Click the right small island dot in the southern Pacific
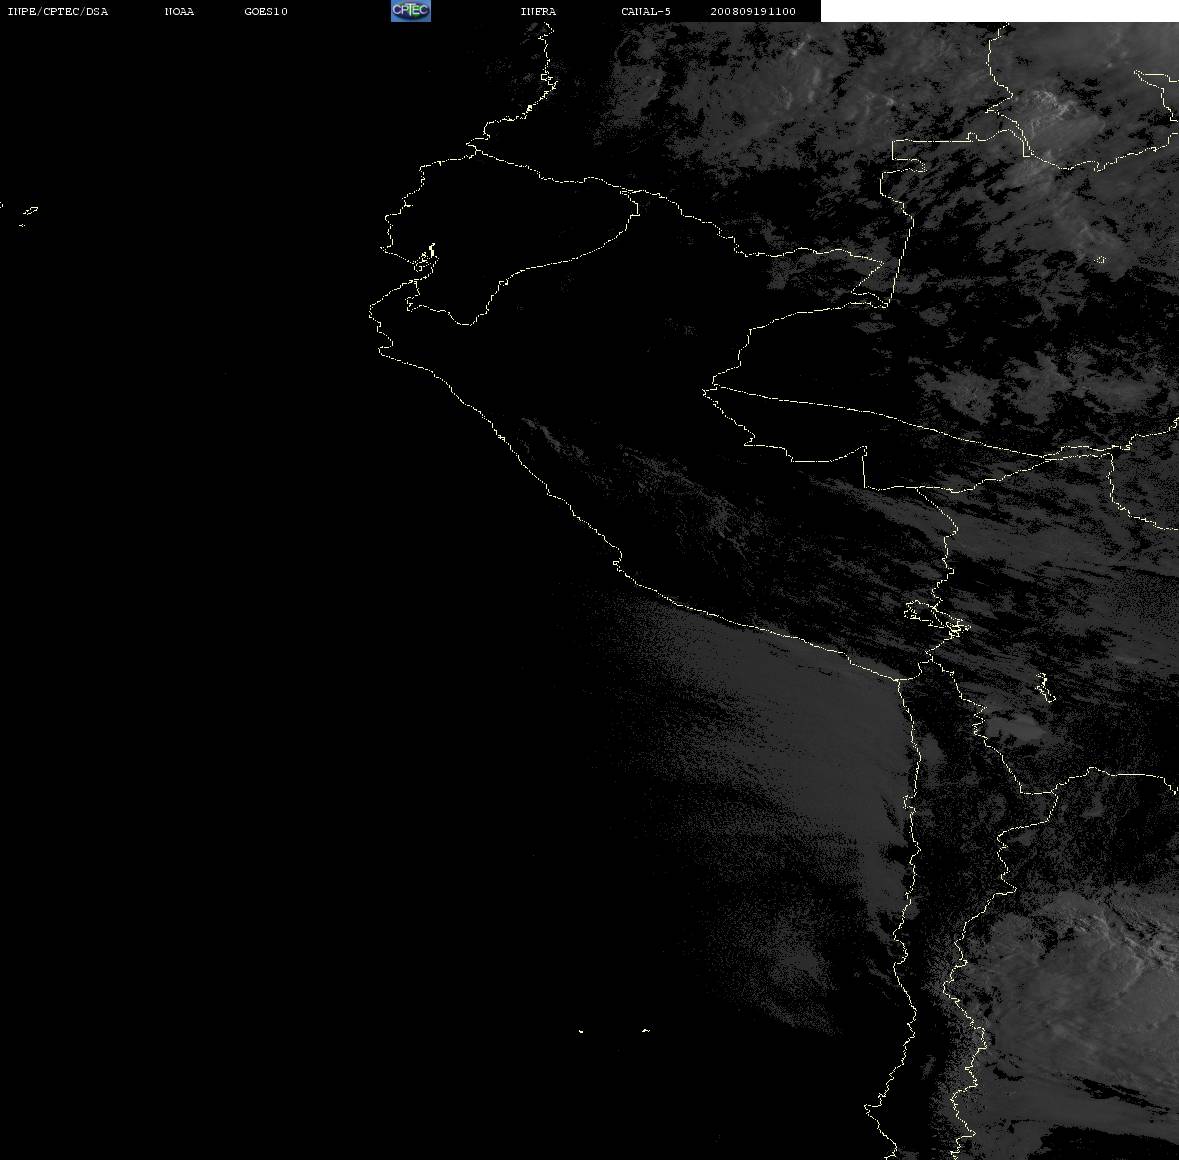1179x1160 pixels. pos(646,1030)
